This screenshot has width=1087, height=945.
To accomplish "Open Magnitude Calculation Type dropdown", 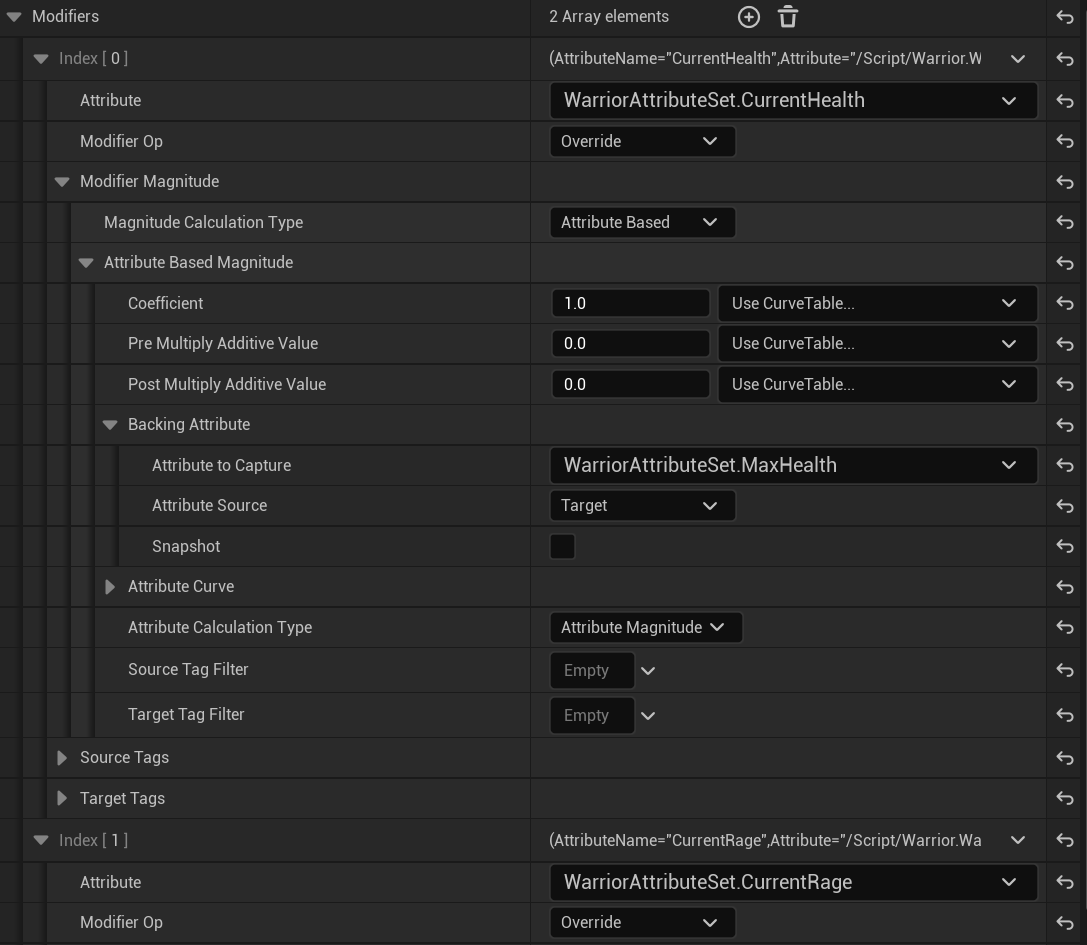I will [641, 222].
